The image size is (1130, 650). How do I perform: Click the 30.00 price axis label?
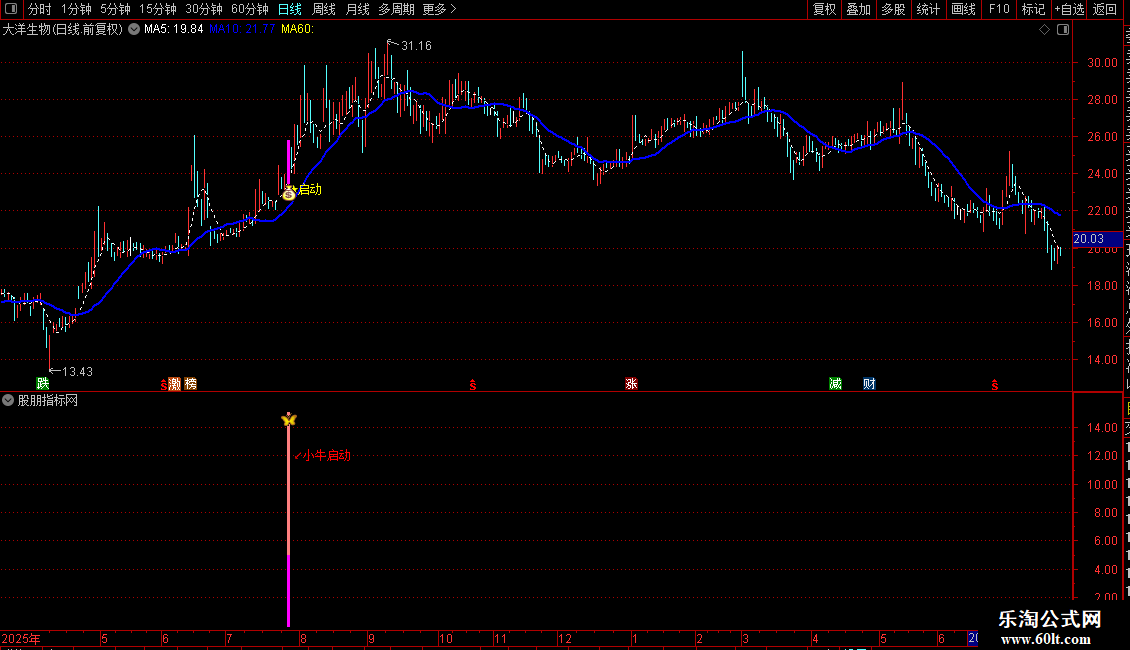1102,63
